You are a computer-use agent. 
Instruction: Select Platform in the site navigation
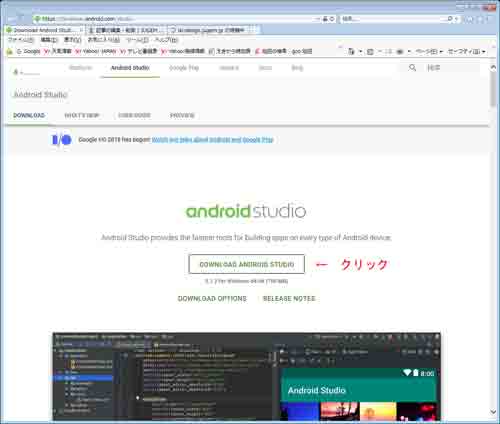(80, 68)
